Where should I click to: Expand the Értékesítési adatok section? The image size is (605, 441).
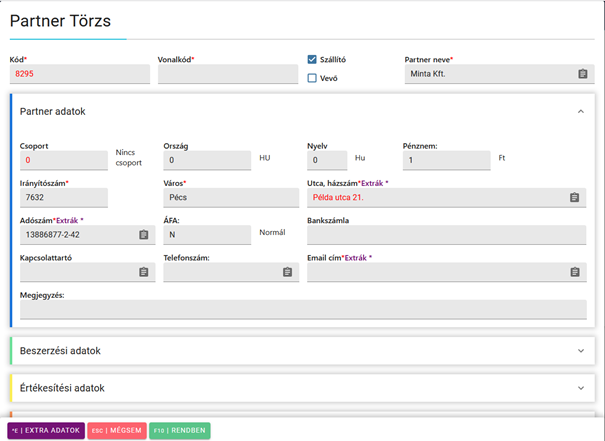tap(580, 387)
